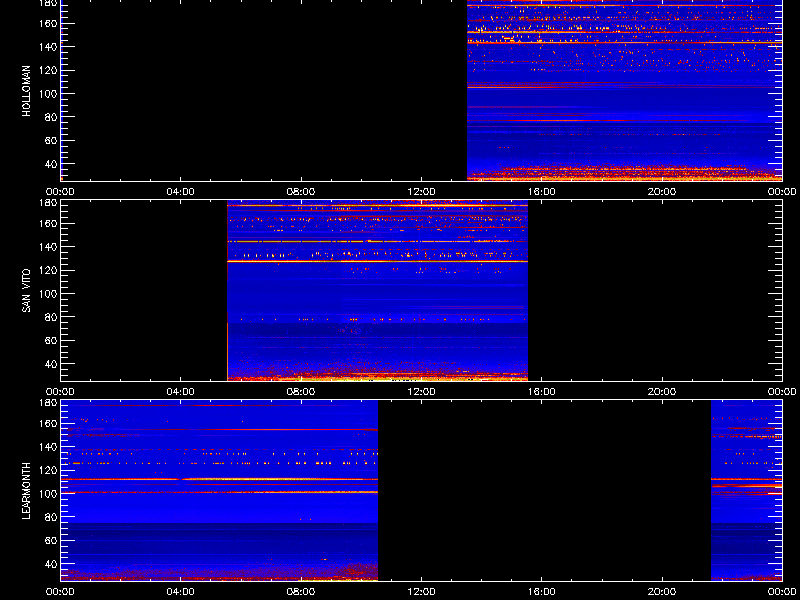The height and width of the screenshot is (600, 800).
Task: Click Holloman panel's 20:00 time label
Action: pos(662,192)
